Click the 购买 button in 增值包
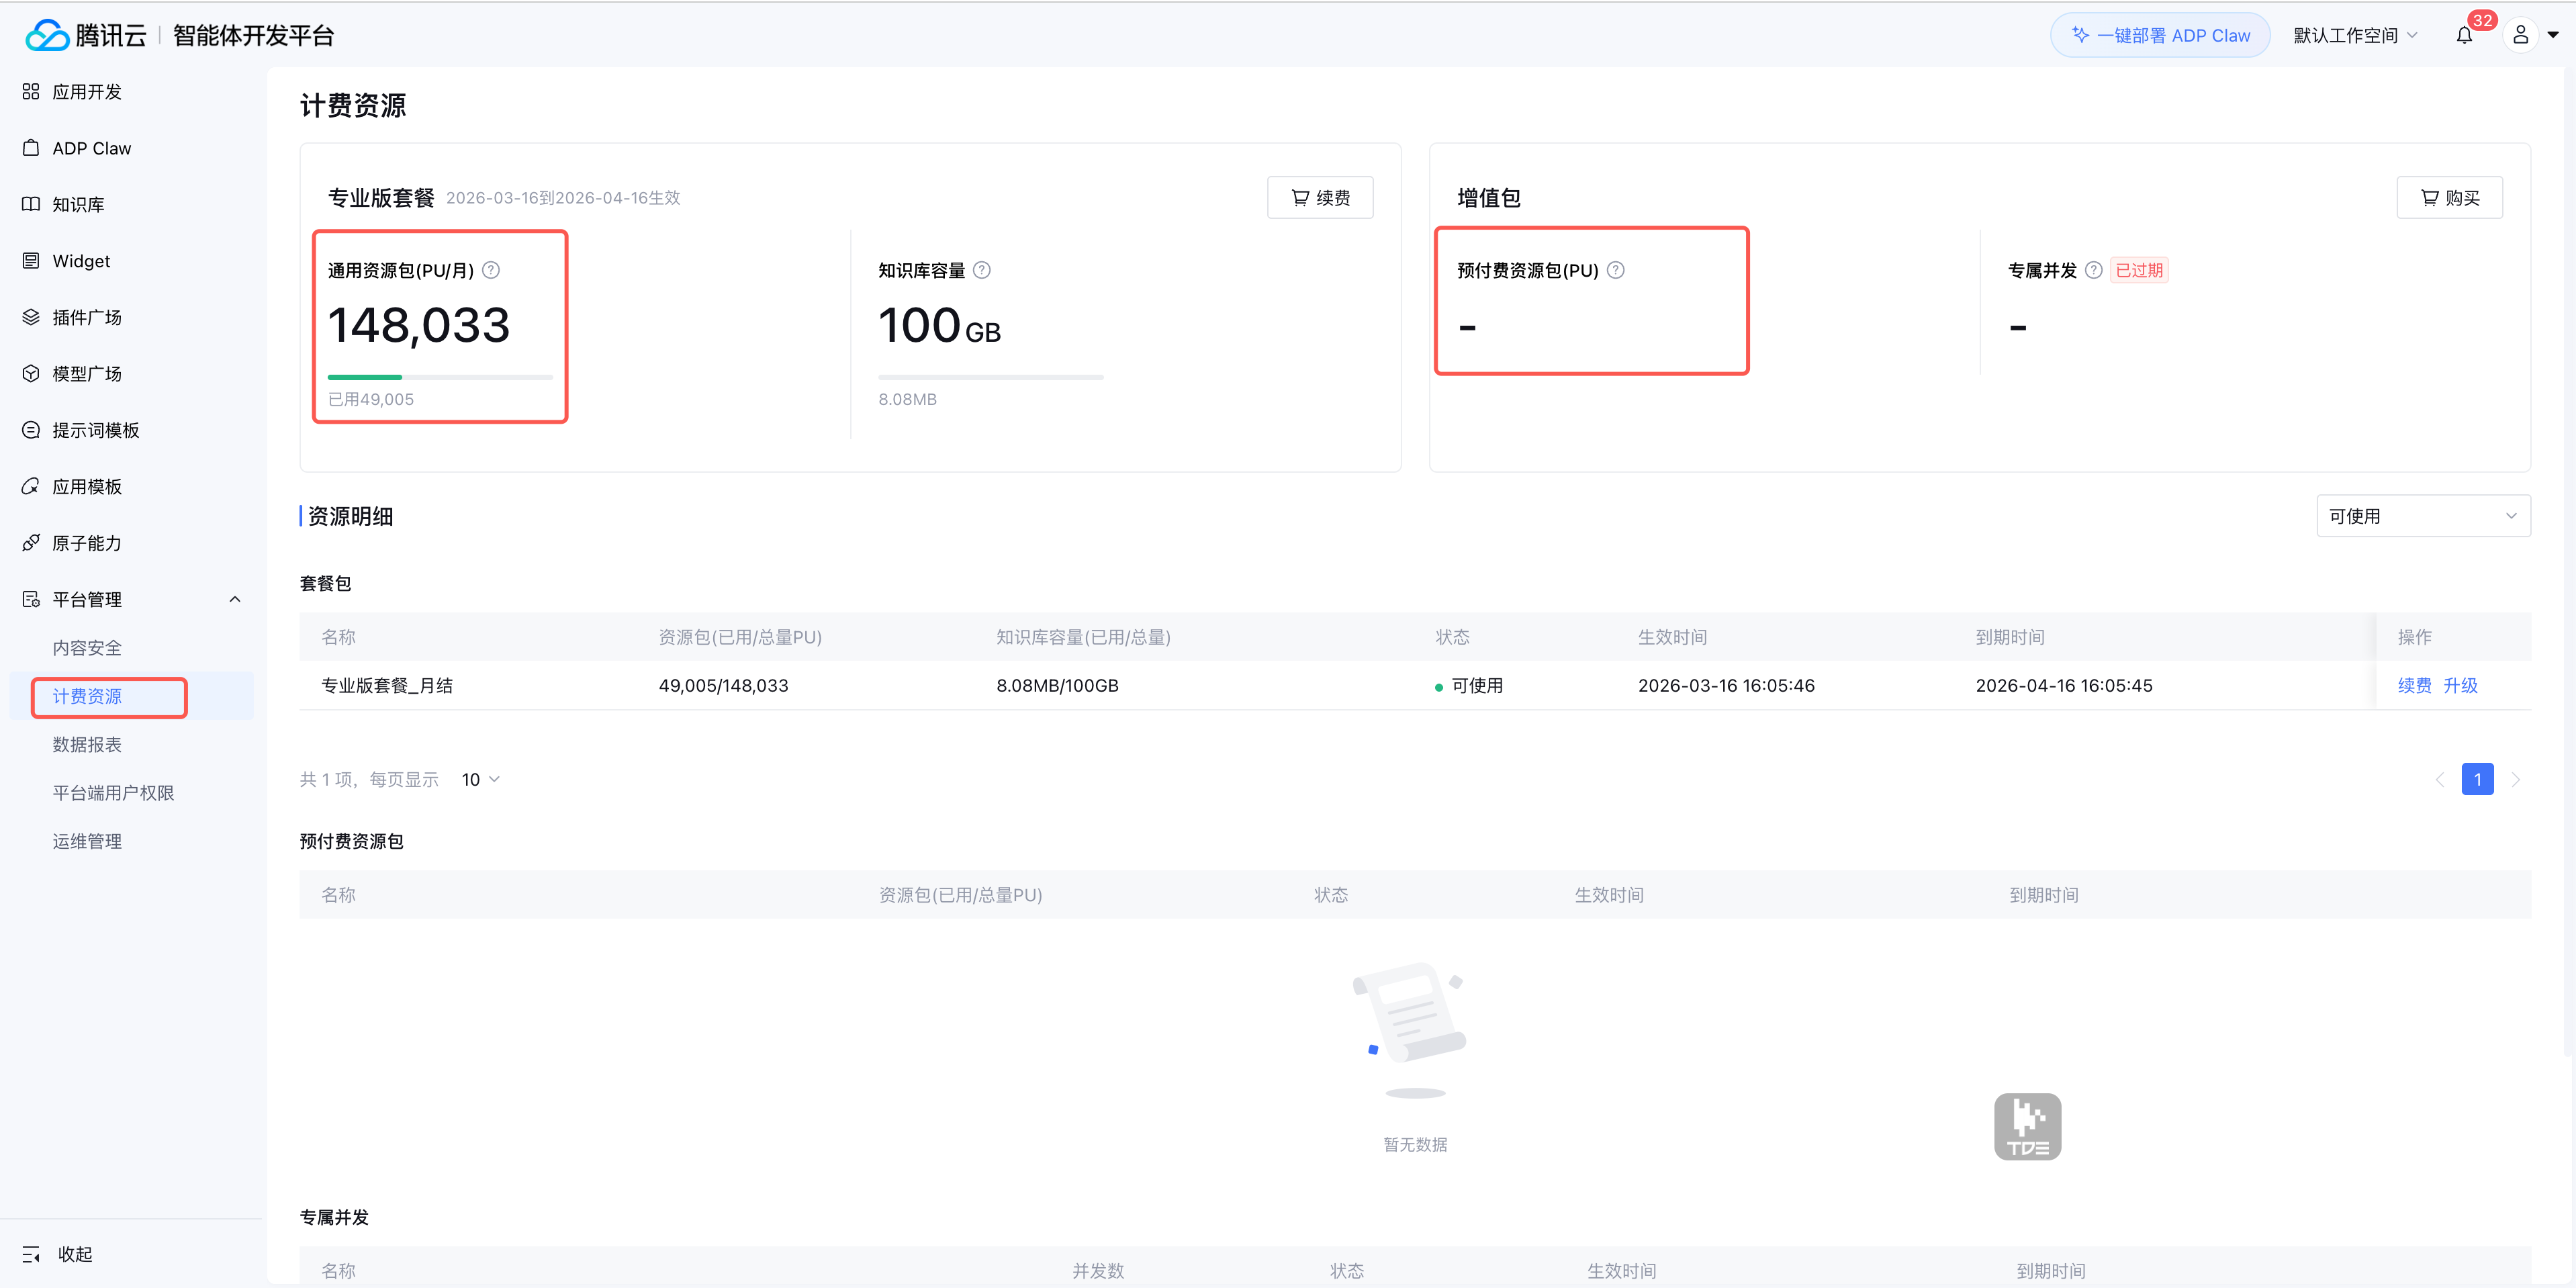This screenshot has width=2576, height=1288. pyautogui.click(x=2449, y=198)
